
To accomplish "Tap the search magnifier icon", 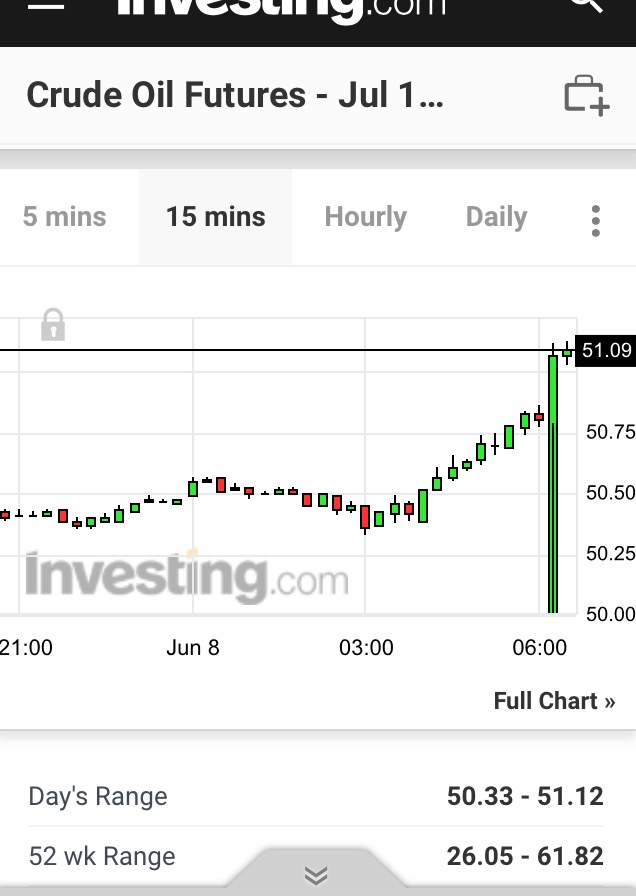I will (x=587, y=5).
